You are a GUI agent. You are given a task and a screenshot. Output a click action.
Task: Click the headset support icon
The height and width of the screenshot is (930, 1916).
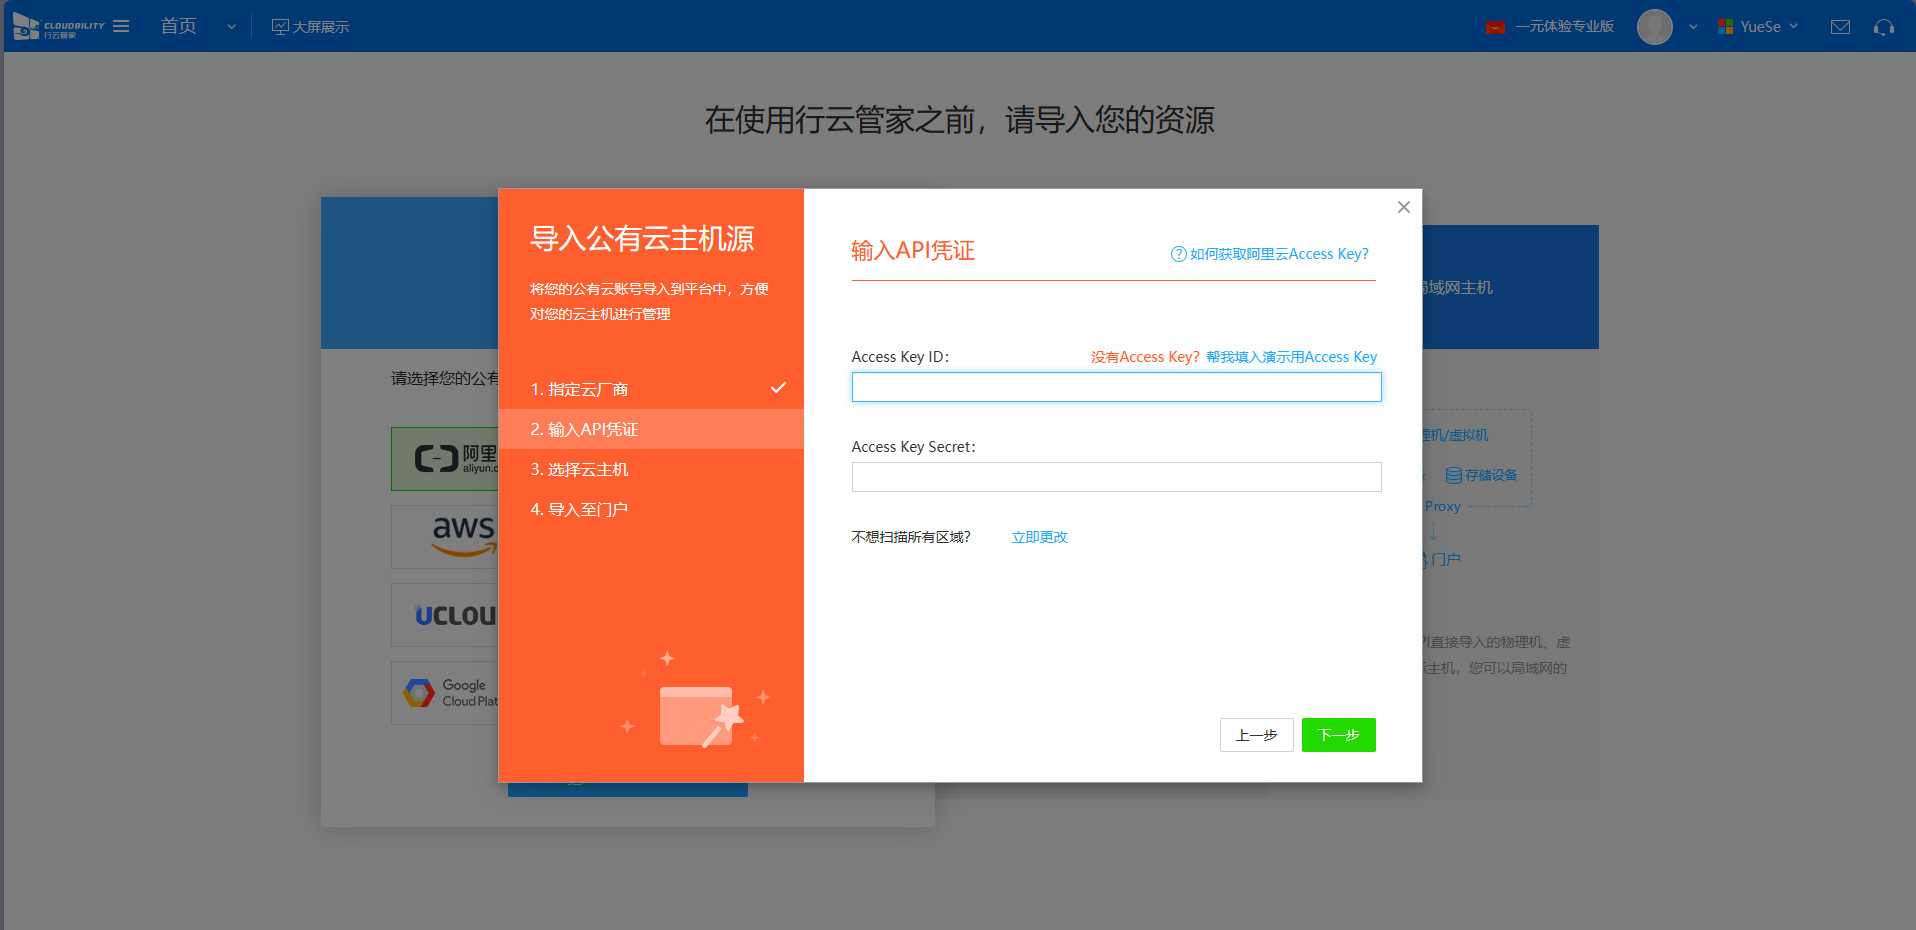[1884, 27]
